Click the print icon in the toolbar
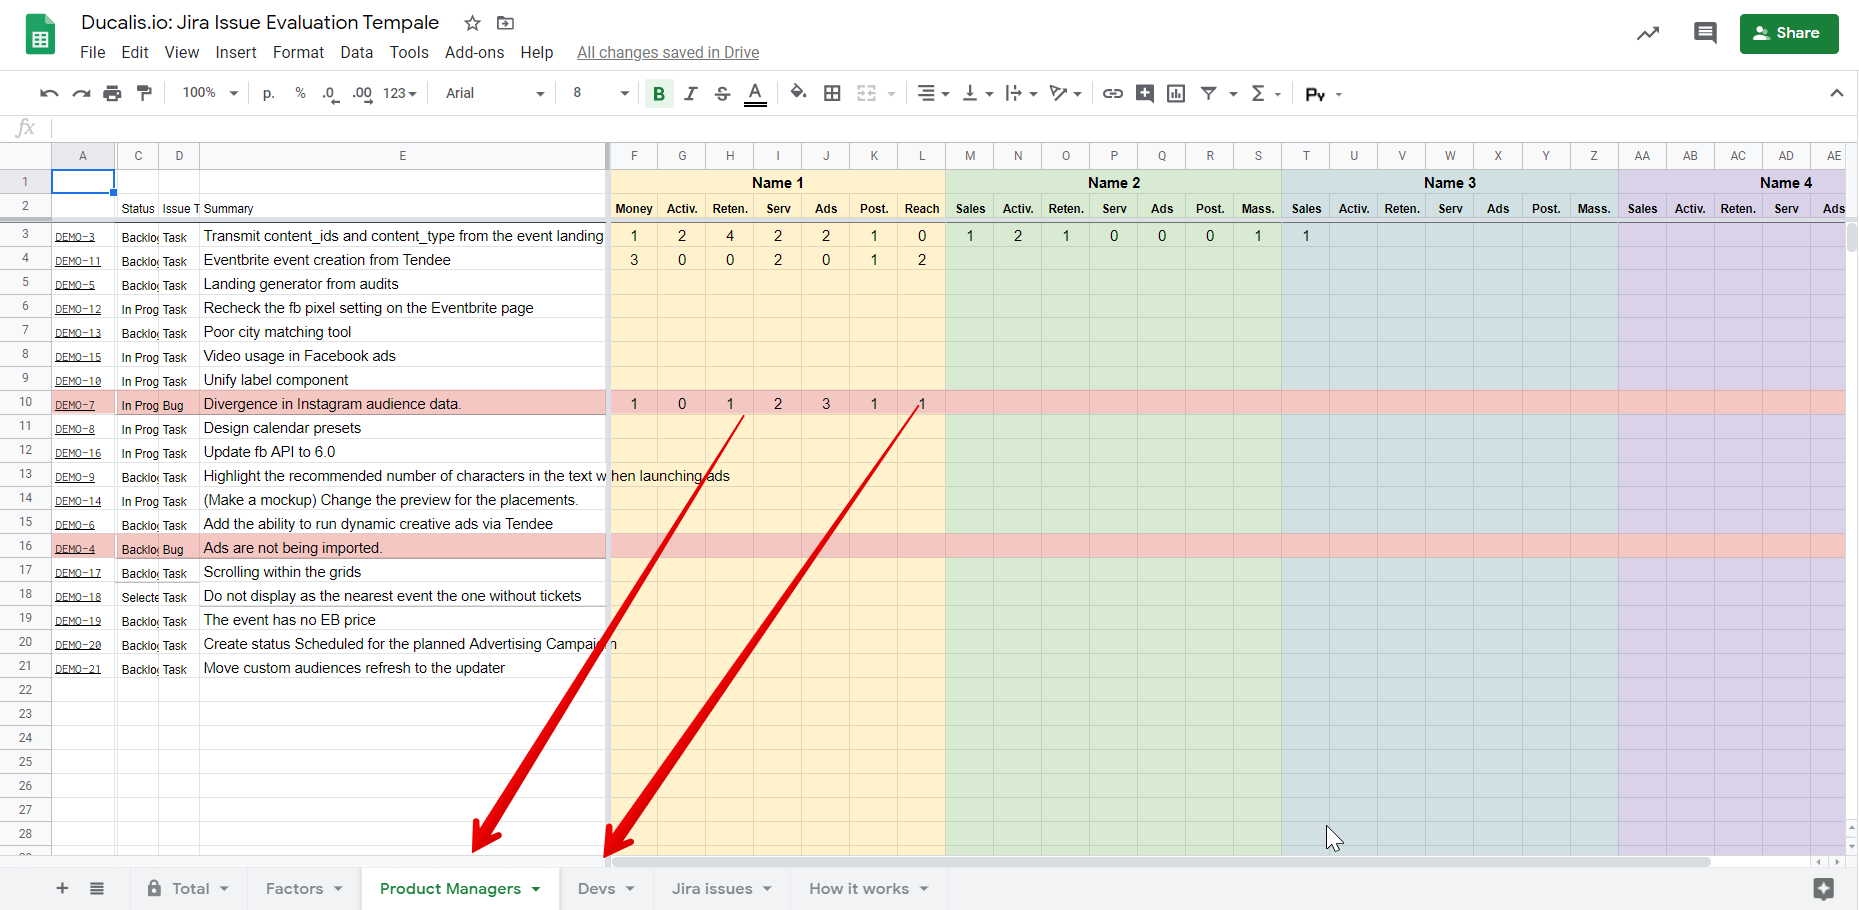1859x910 pixels. click(112, 93)
